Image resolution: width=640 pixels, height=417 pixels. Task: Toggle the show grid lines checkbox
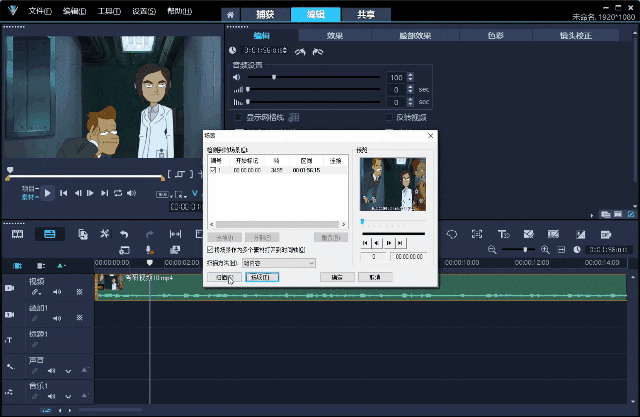238,118
